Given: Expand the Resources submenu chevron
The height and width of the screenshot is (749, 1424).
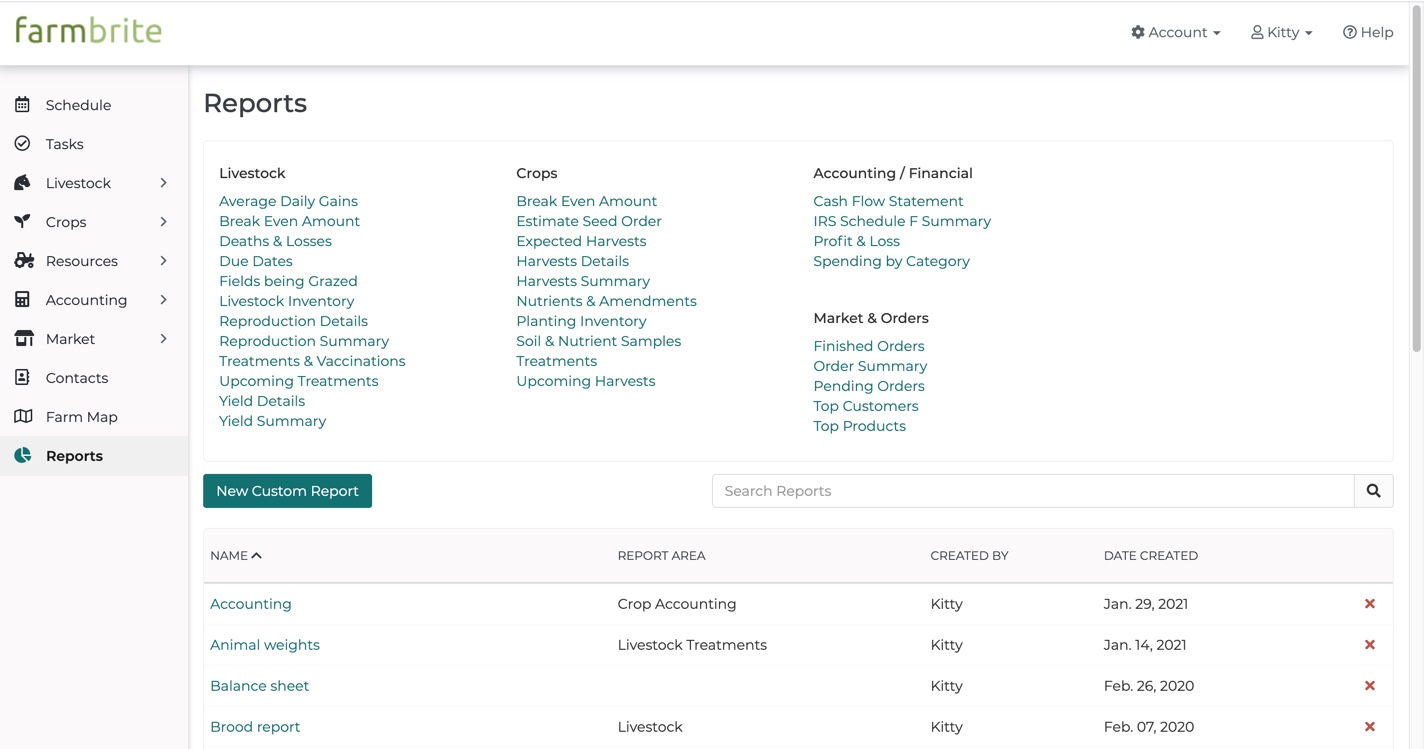Looking at the screenshot, I should tap(163, 261).
